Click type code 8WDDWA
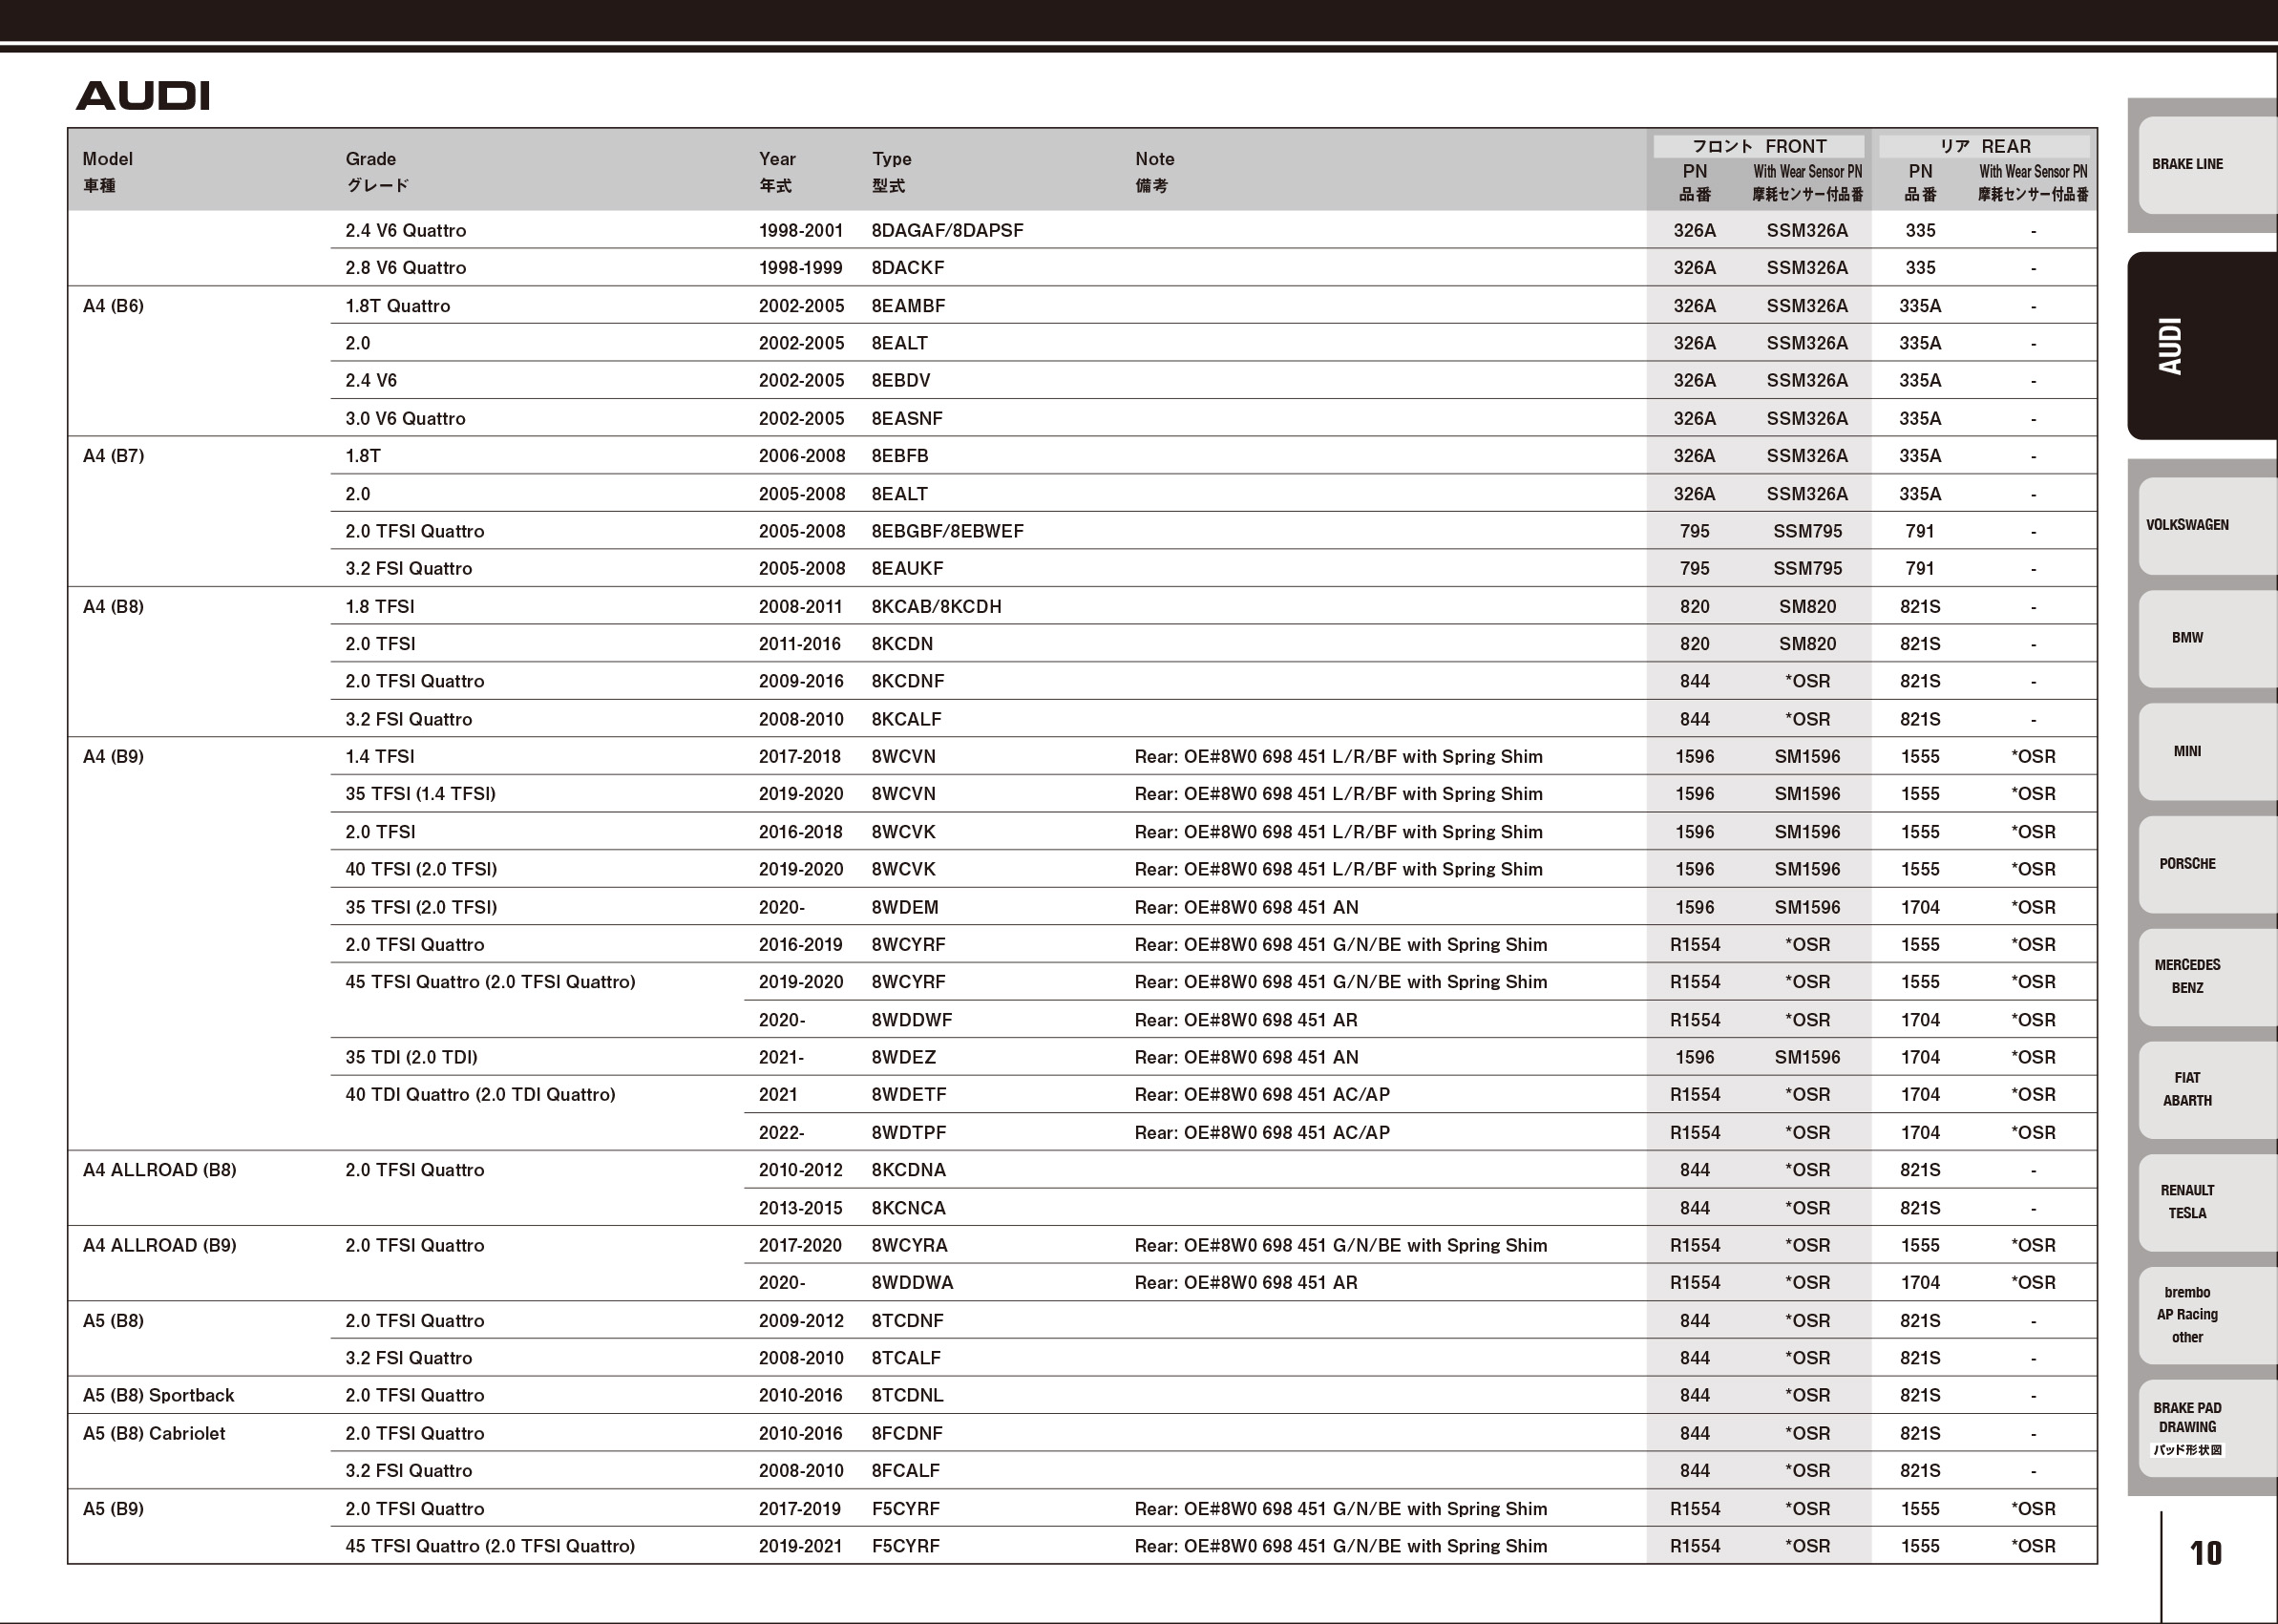 (x=912, y=1283)
